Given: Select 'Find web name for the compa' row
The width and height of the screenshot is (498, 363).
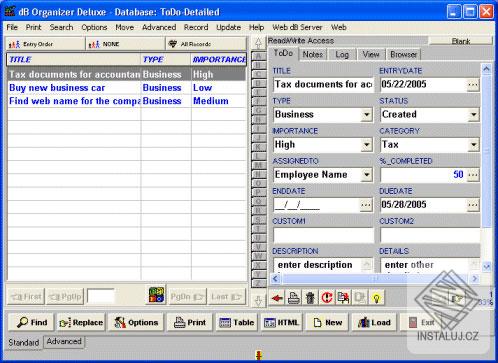Looking at the screenshot, I should click(x=127, y=101).
